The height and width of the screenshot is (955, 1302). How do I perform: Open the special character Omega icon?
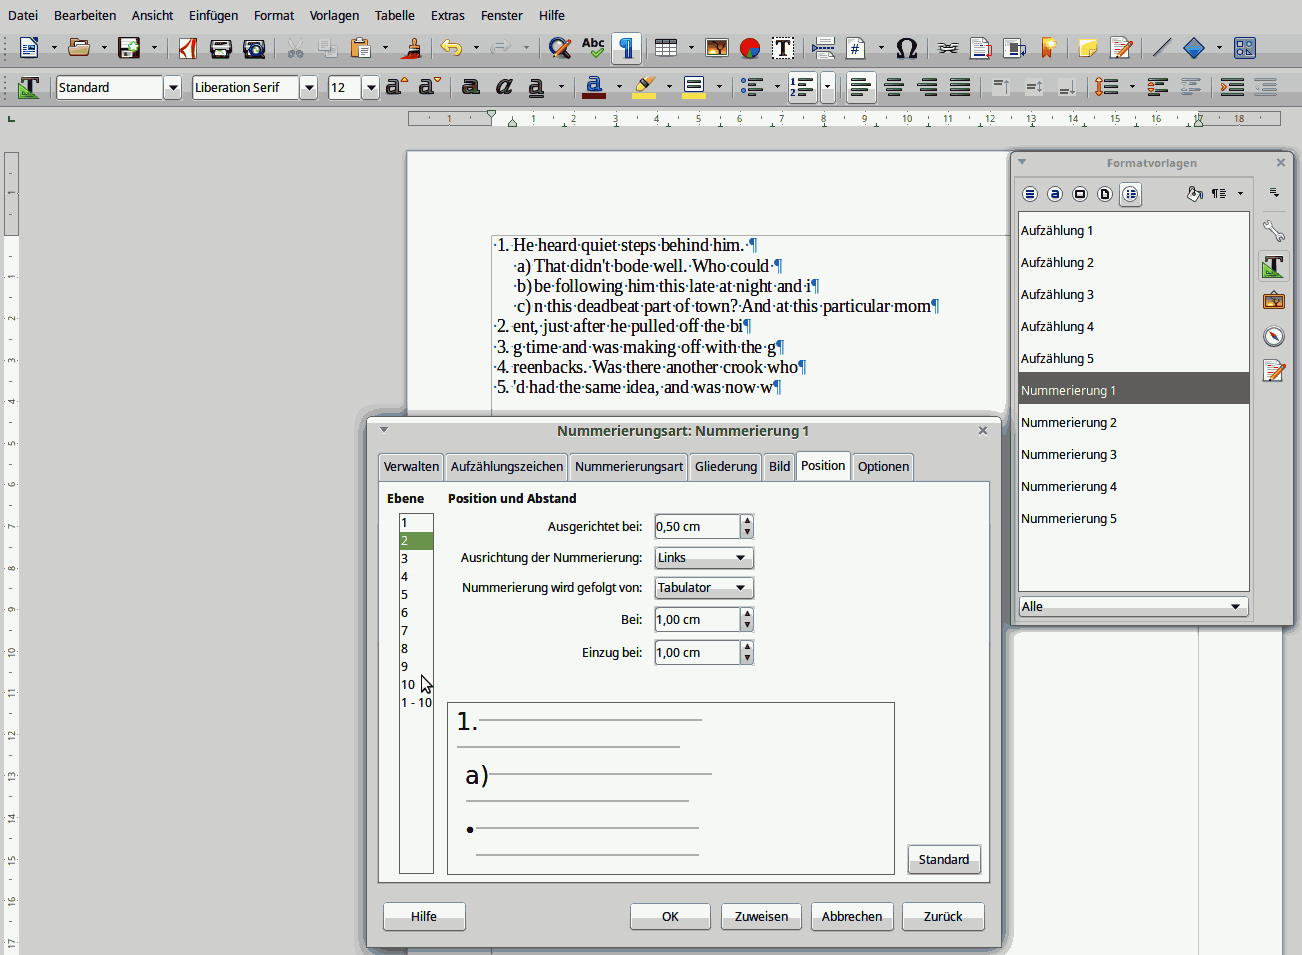click(x=907, y=48)
